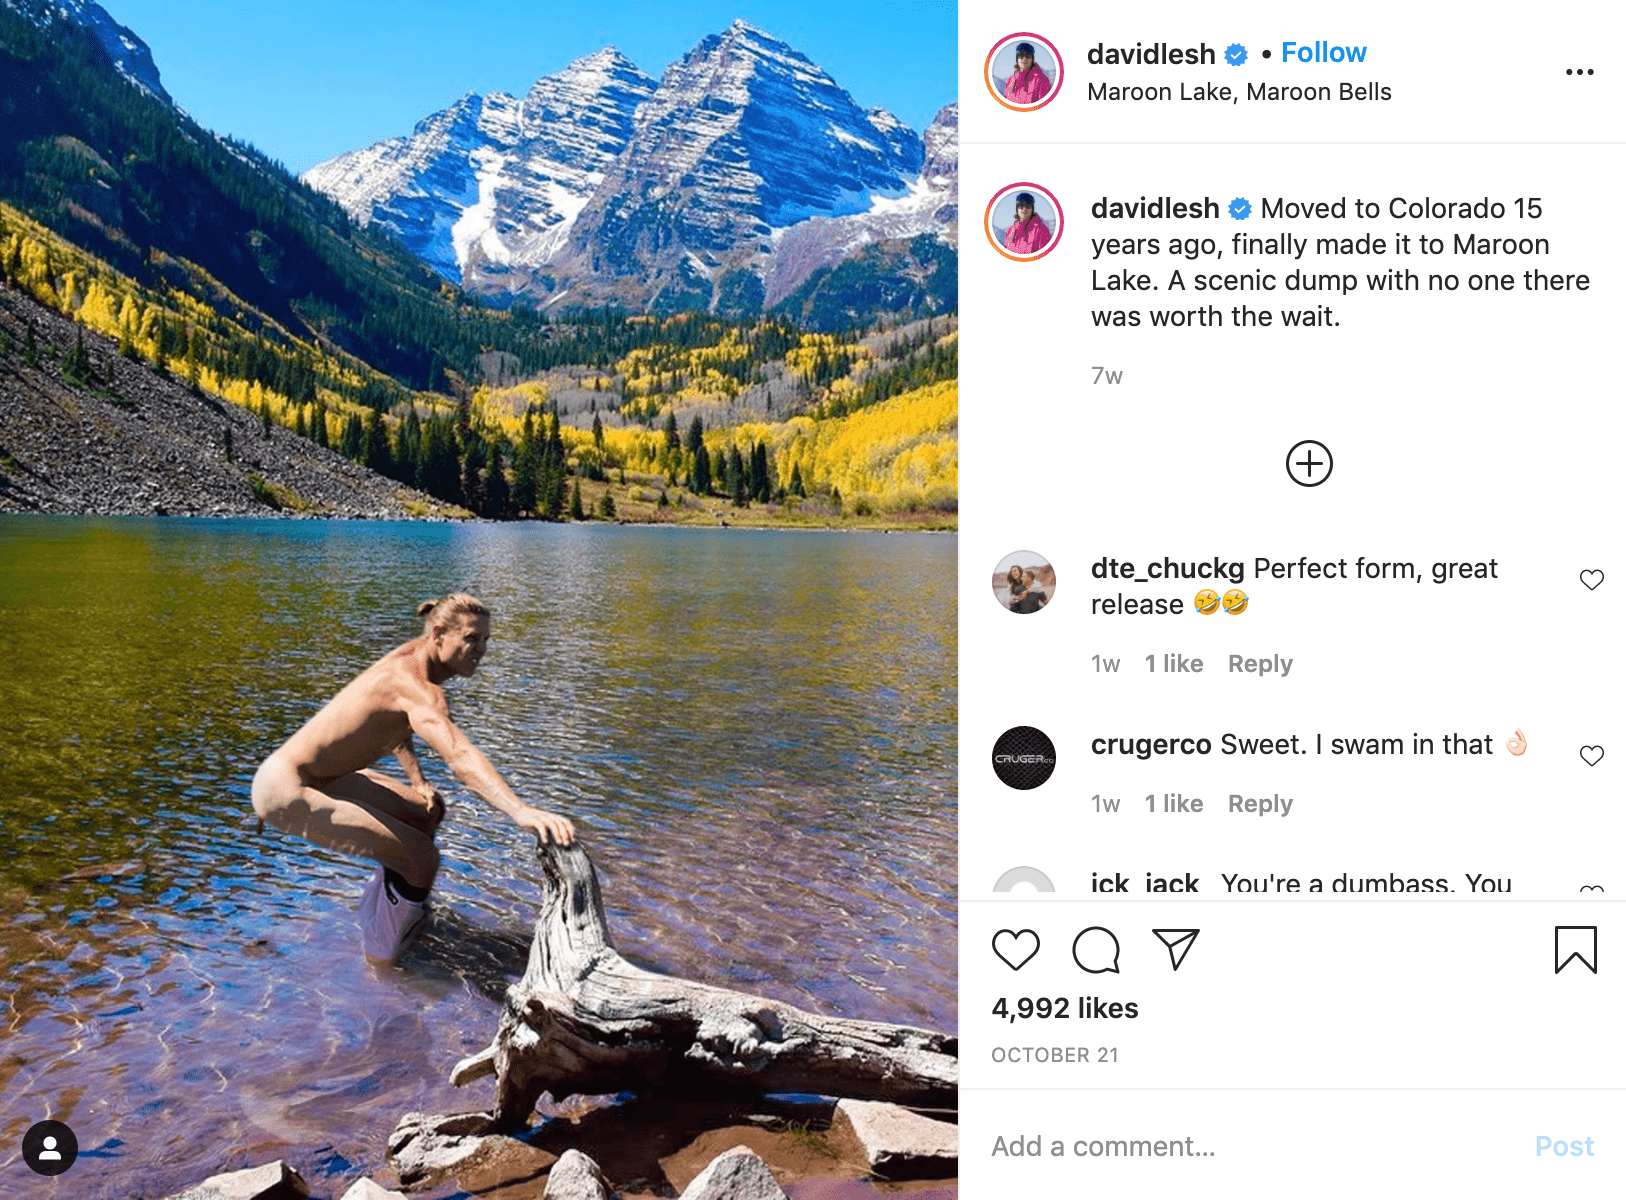1626x1200 pixels.
Task: Share the post via paper plane icon
Action: coord(1175,949)
